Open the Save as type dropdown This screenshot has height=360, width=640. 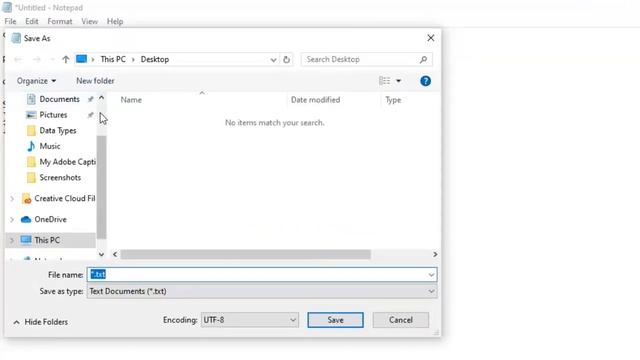pyautogui.click(x=262, y=291)
